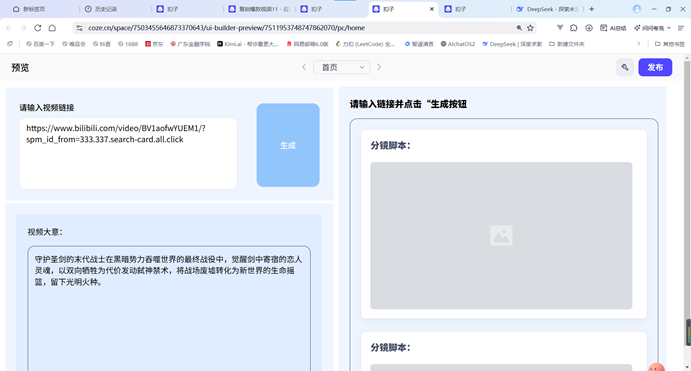Close the active 扣子 tab
691x371 pixels.
(431, 9)
